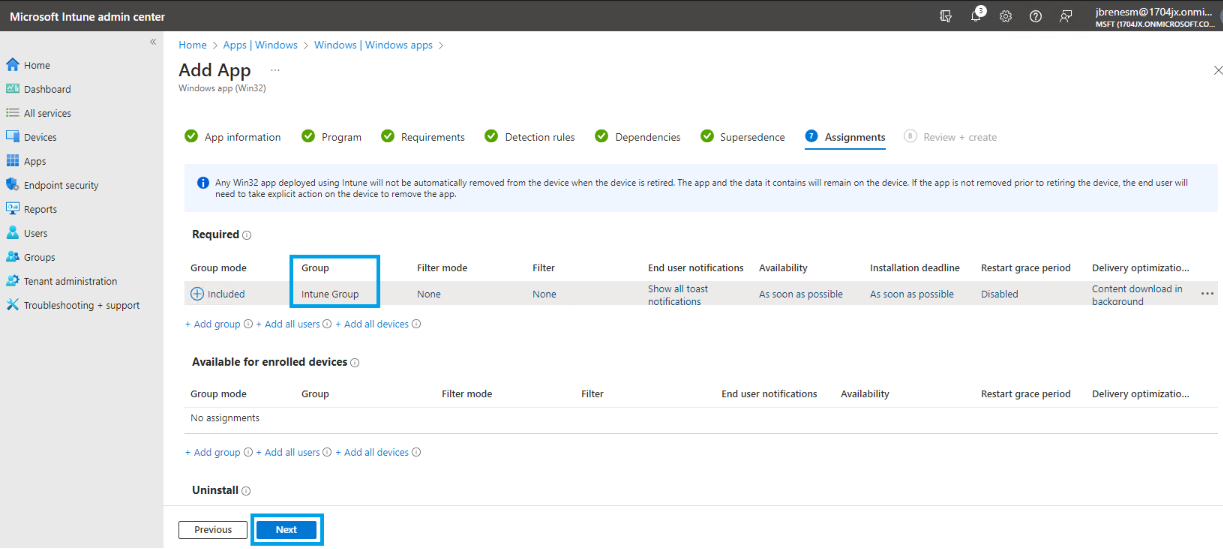Go to the Requirements step
Viewport: 1223px width, 549px height.
click(x=423, y=137)
